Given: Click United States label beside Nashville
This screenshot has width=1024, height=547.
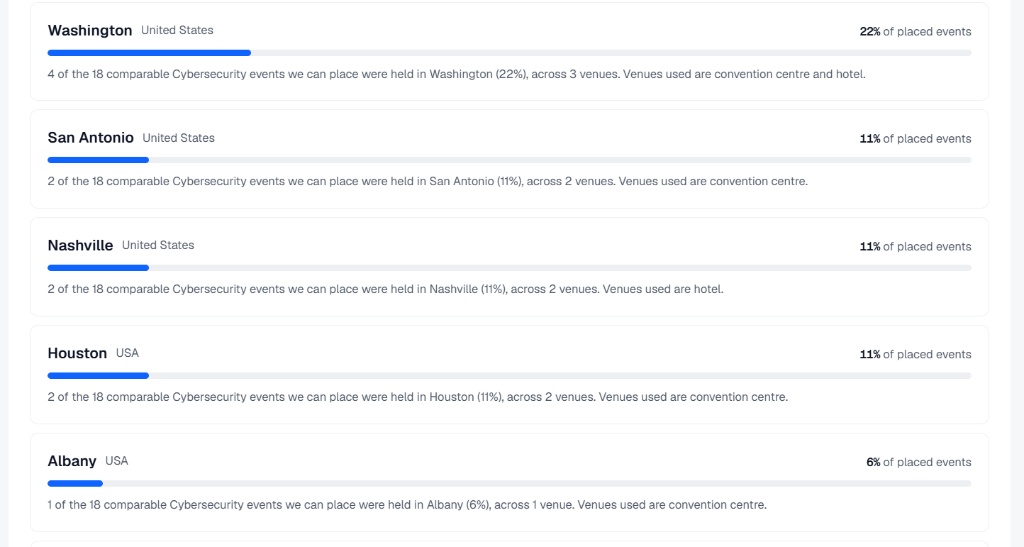Looking at the screenshot, I should [x=158, y=245].
